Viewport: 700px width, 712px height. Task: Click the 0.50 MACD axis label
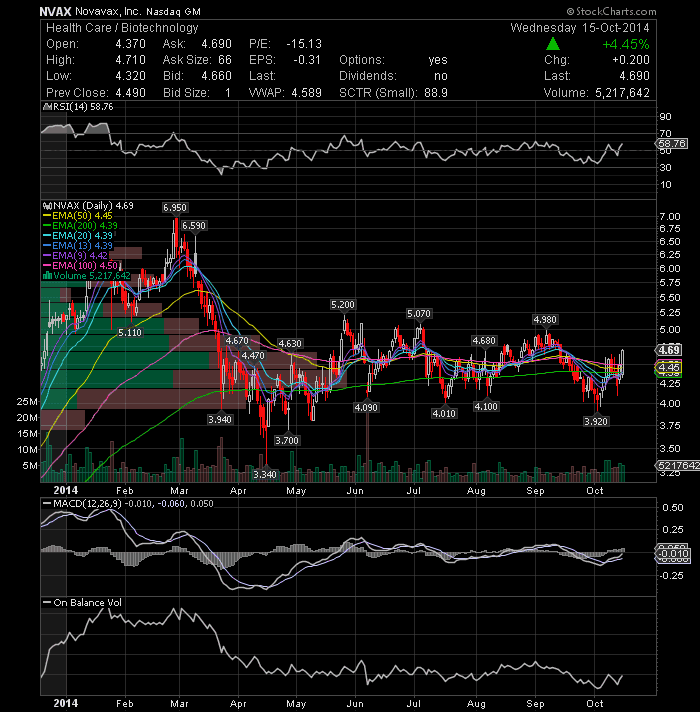[x=673, y=508]
